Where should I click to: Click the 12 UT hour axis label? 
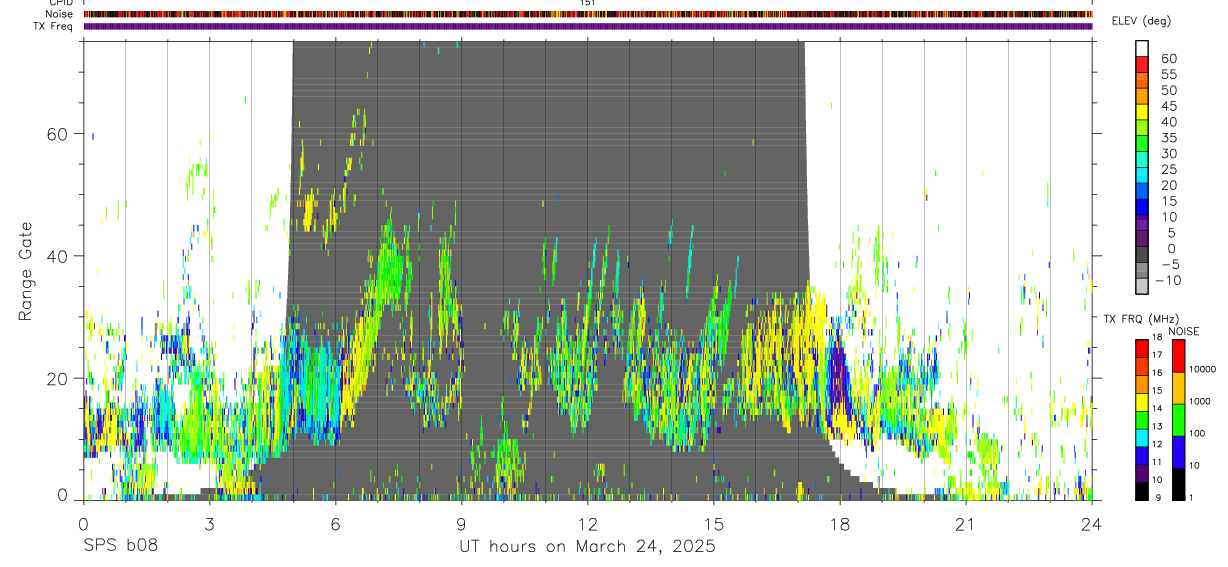pos(588,524)
